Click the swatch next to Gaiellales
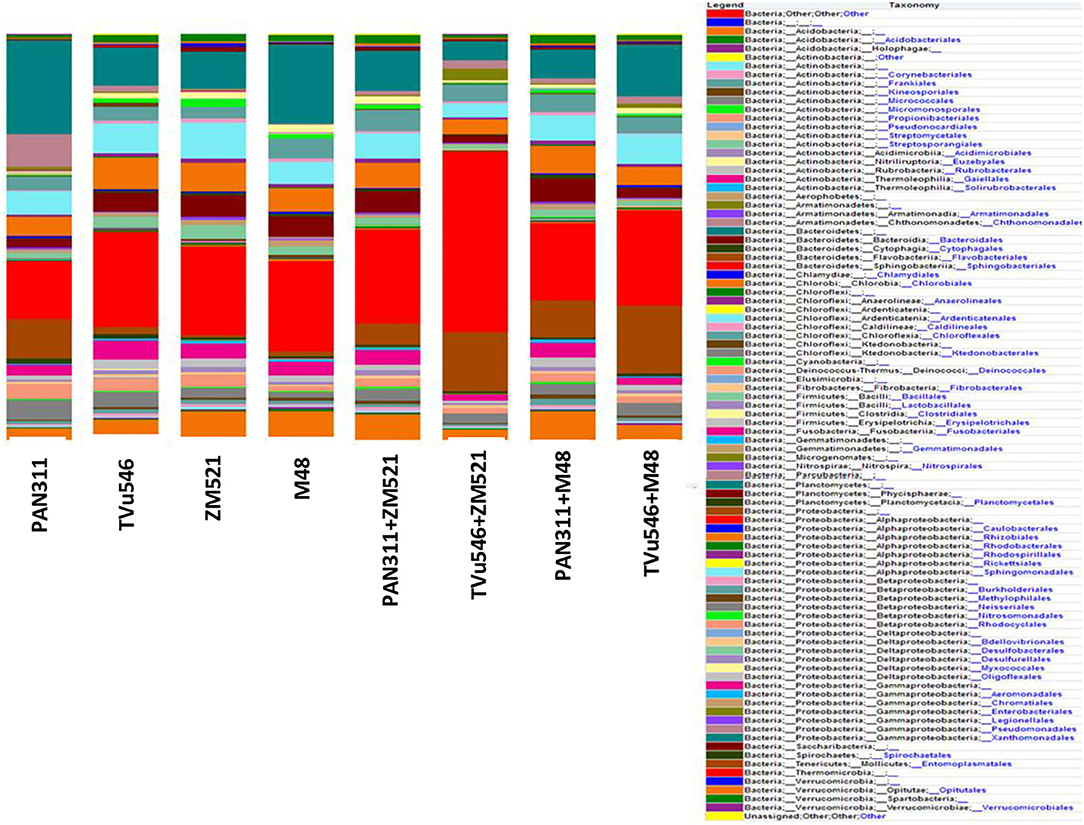The image size is (1084, 825). 724,179
